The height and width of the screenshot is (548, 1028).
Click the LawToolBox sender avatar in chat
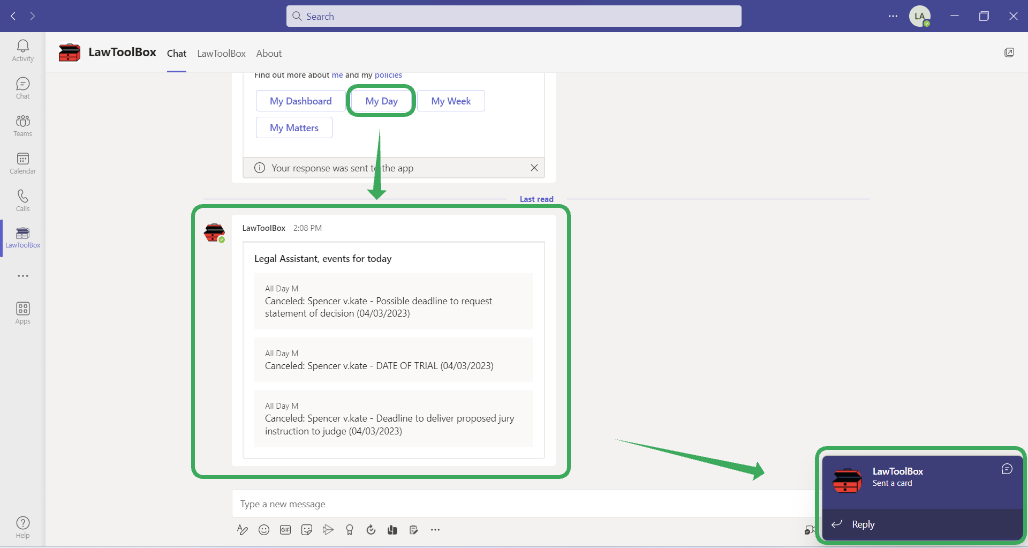[x=214, y=232]
